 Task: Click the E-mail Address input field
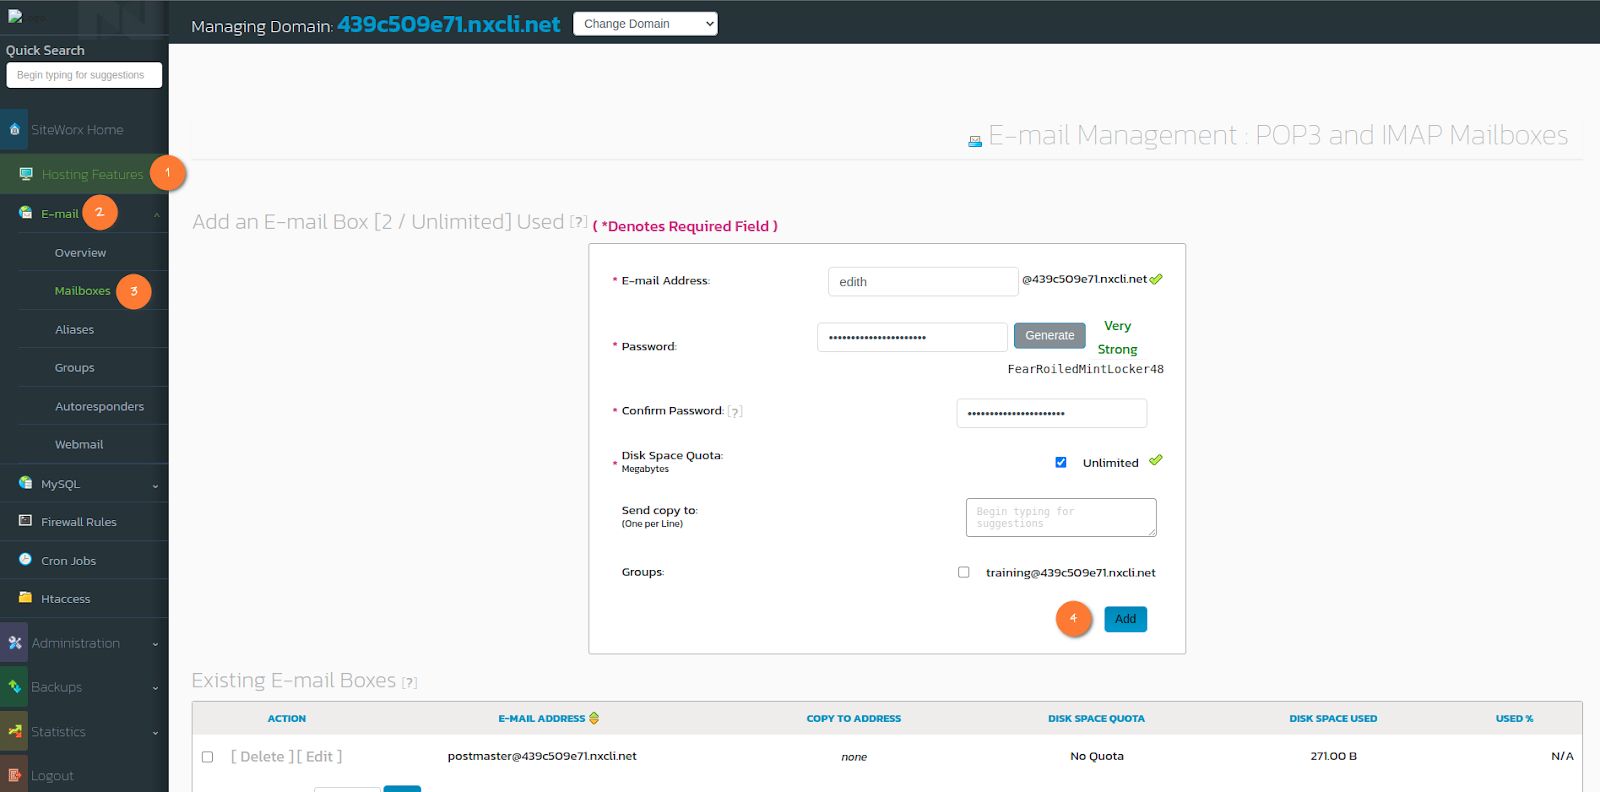tap(923, 282)
